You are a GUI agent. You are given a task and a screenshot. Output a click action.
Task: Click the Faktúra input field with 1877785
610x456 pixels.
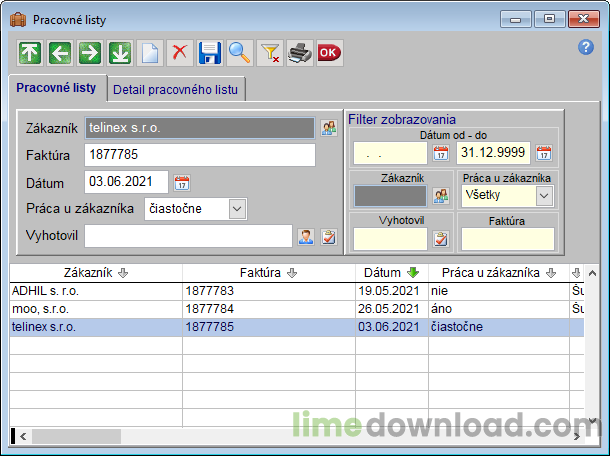199,155
